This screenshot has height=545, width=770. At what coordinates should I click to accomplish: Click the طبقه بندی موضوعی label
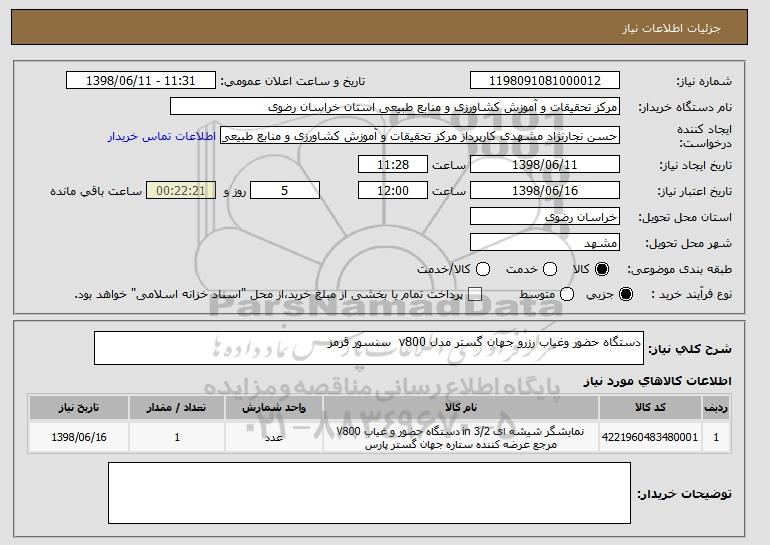(x=679, y=269)
